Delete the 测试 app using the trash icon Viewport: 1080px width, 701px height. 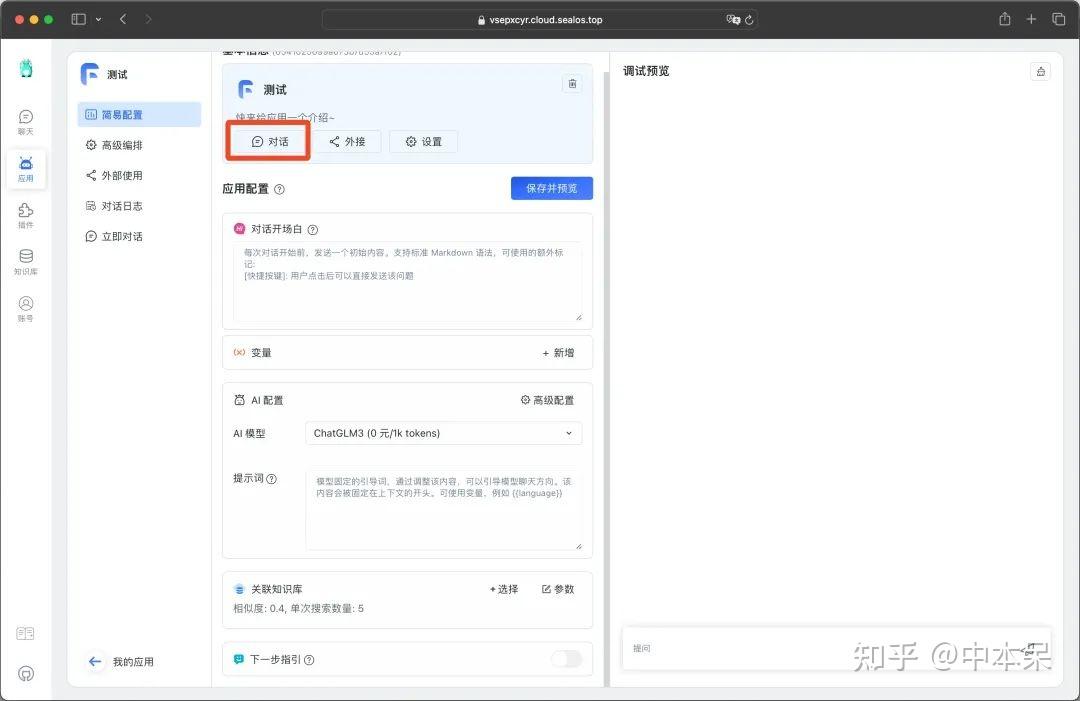(x=572, y=84)
